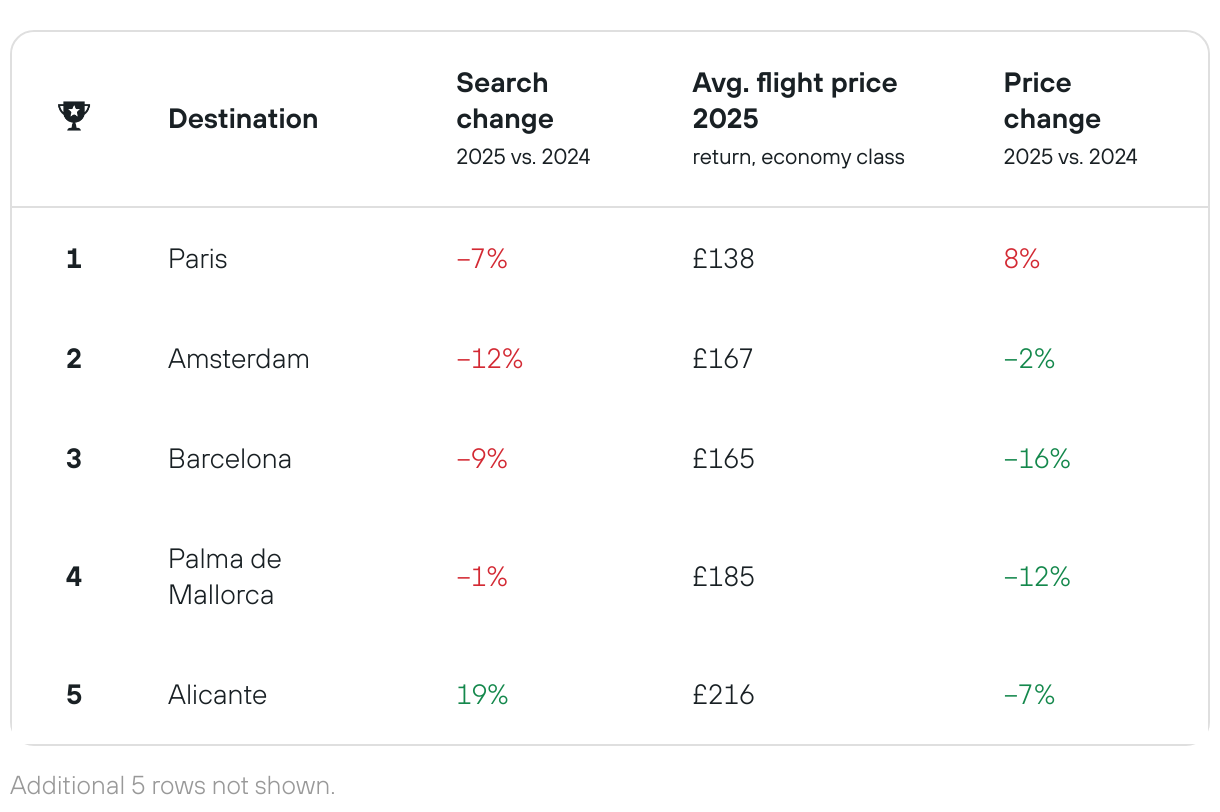
Task: Click the Avg. flight price 2025 header
Action: (x=795, y=101)
